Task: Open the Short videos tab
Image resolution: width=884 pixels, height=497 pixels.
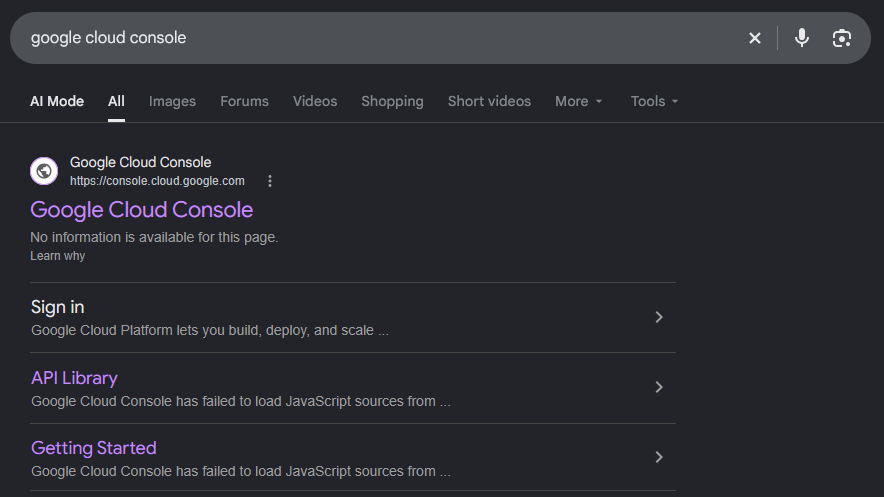Action: point(489,101)
